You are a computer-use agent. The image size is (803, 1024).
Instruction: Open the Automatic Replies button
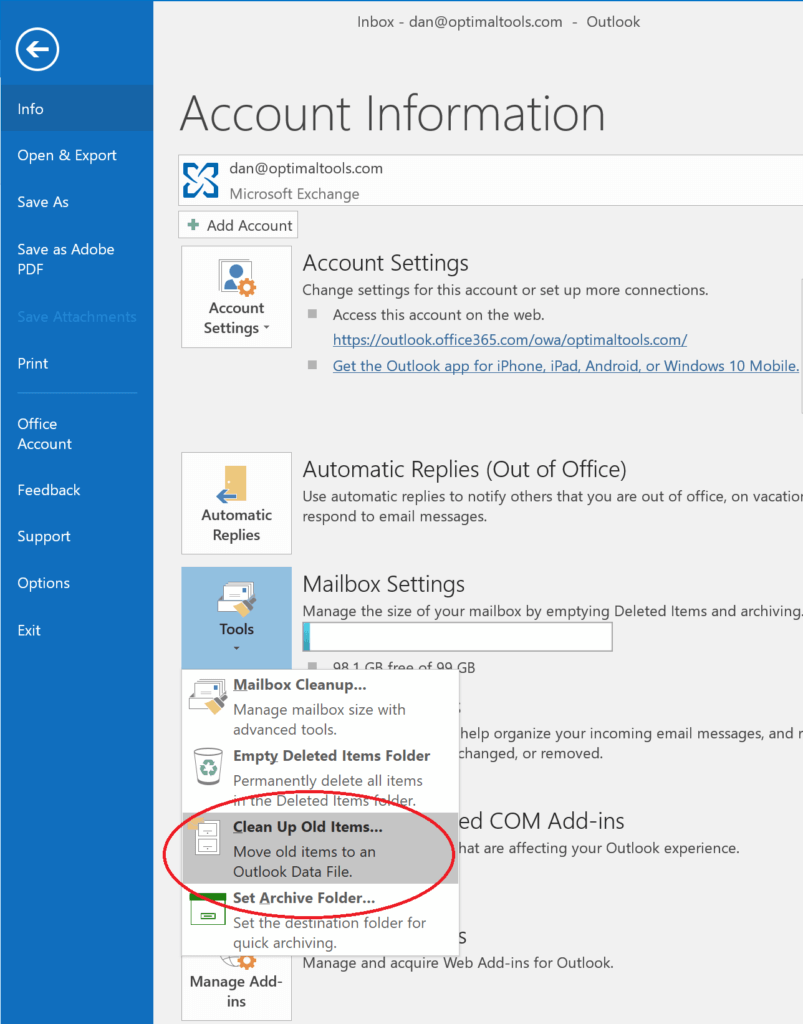click(x=236, y=504)
